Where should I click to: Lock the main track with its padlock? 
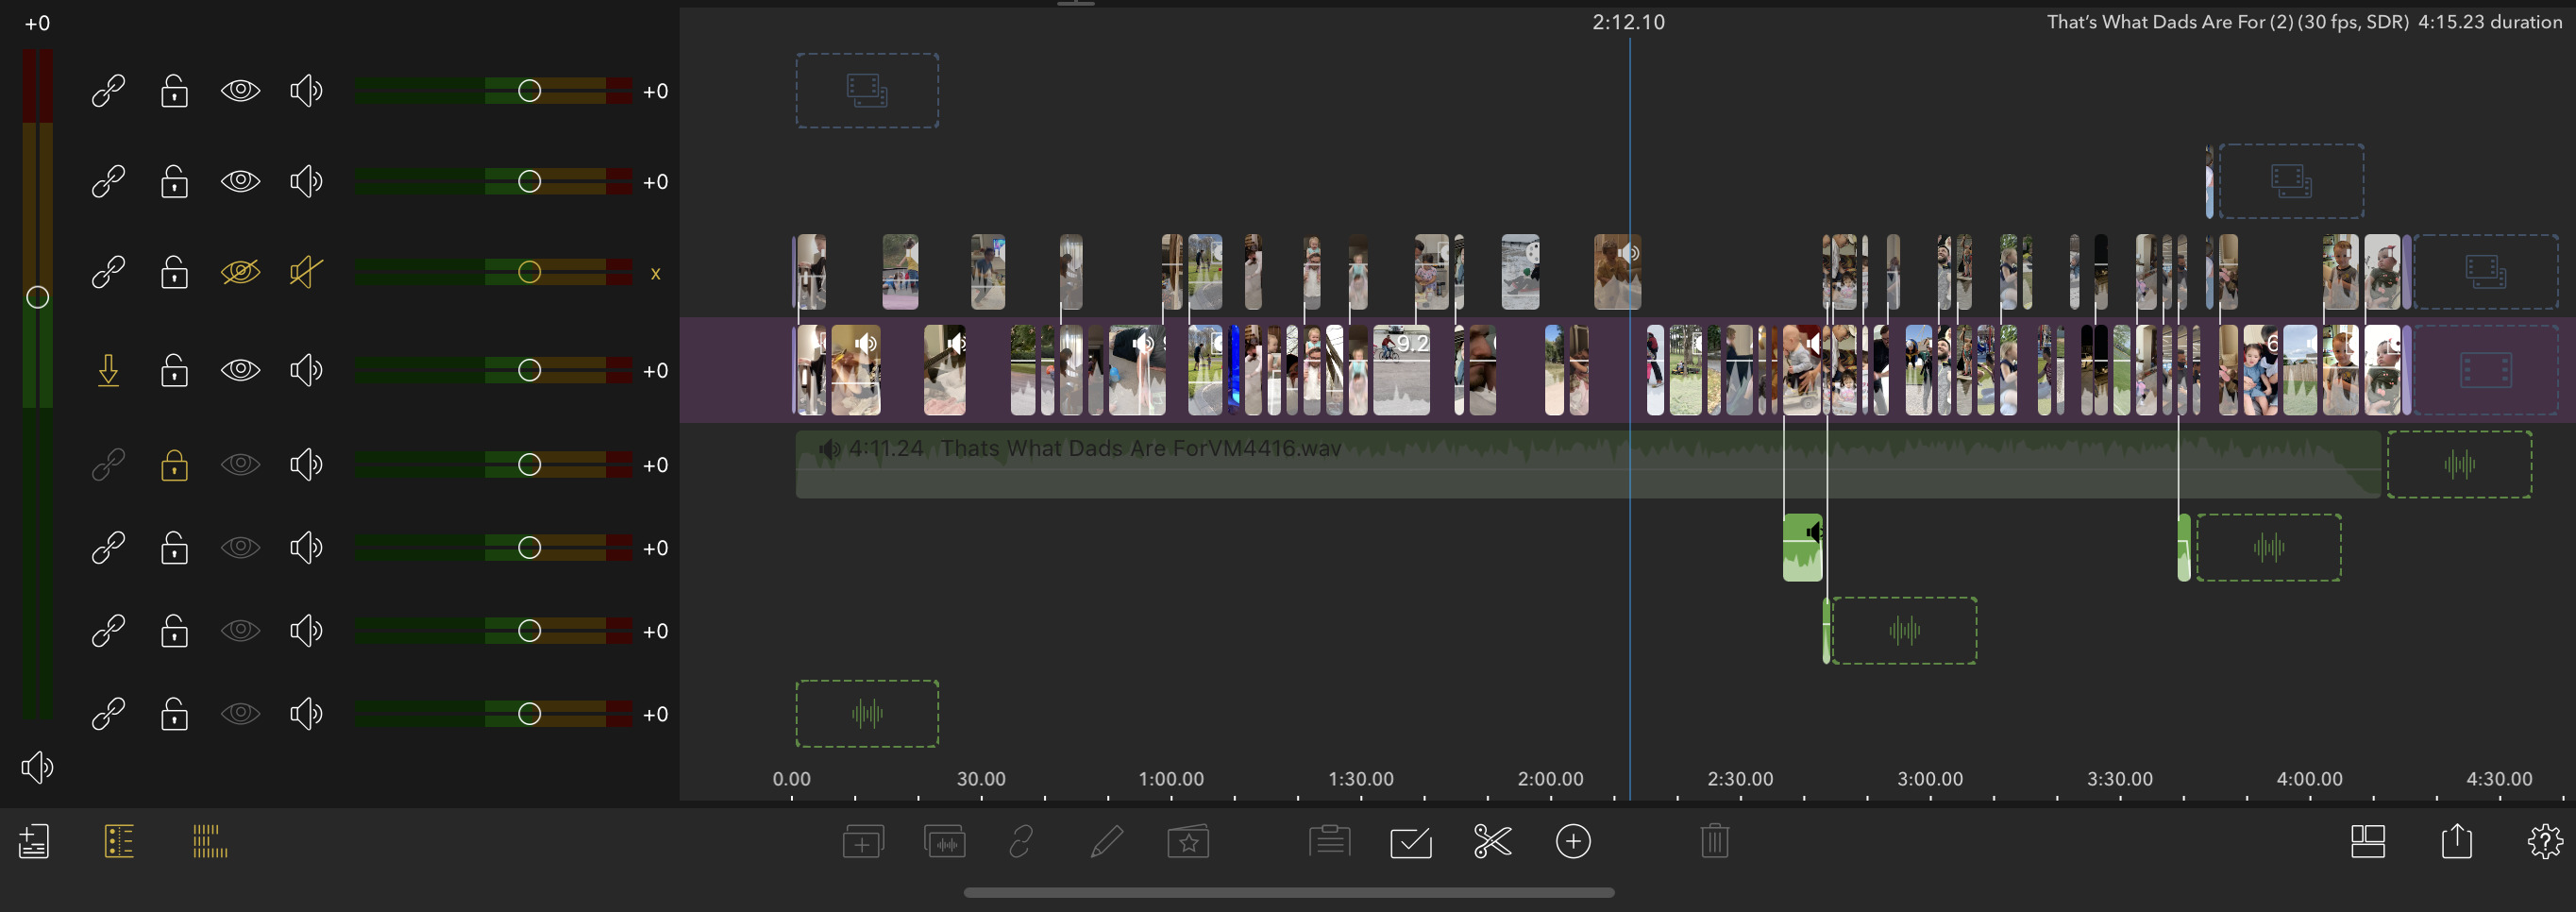coord(174,371)
